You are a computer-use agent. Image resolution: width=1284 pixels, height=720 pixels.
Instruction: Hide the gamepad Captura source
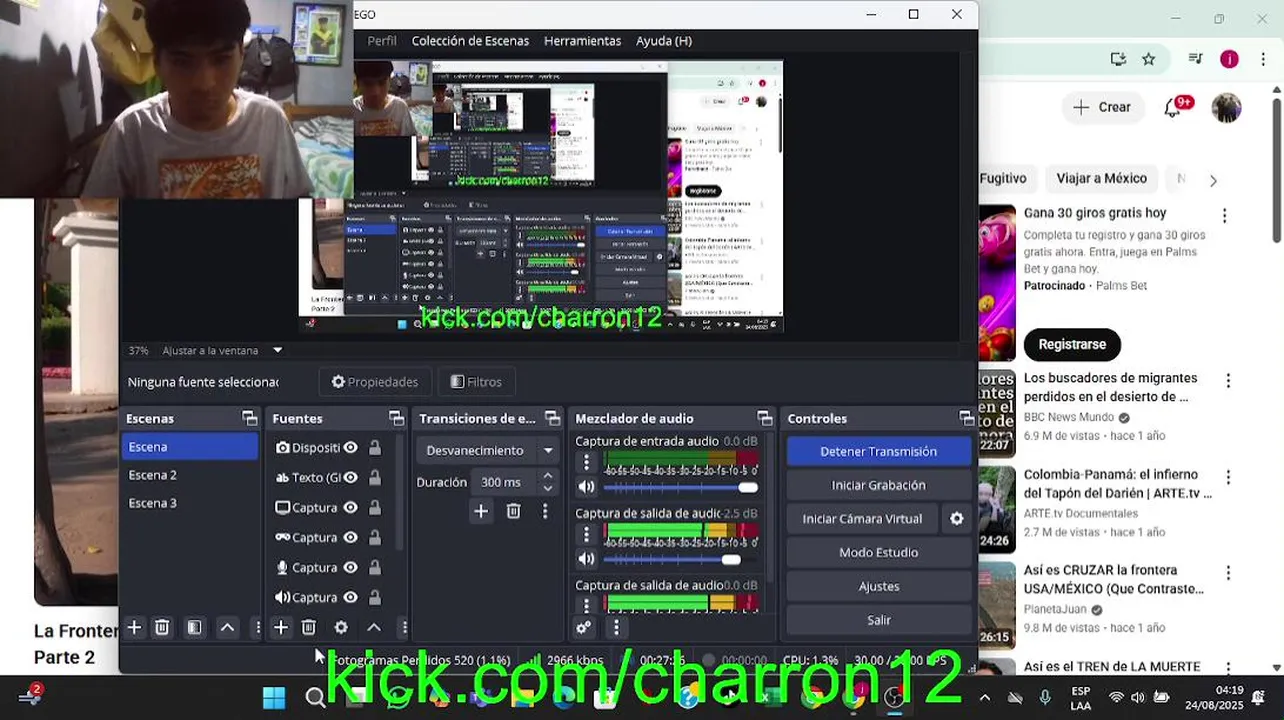[x=351, y=538]
